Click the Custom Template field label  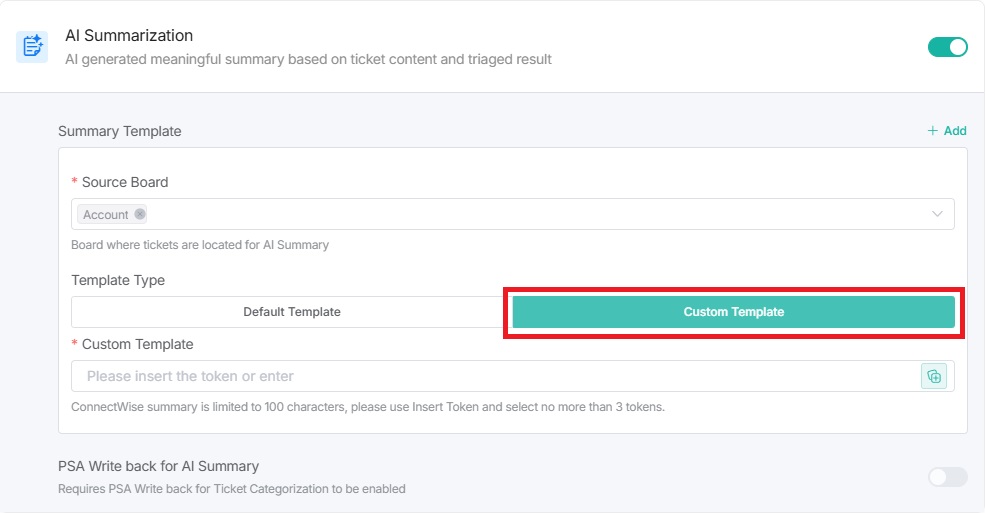(137, 344)
